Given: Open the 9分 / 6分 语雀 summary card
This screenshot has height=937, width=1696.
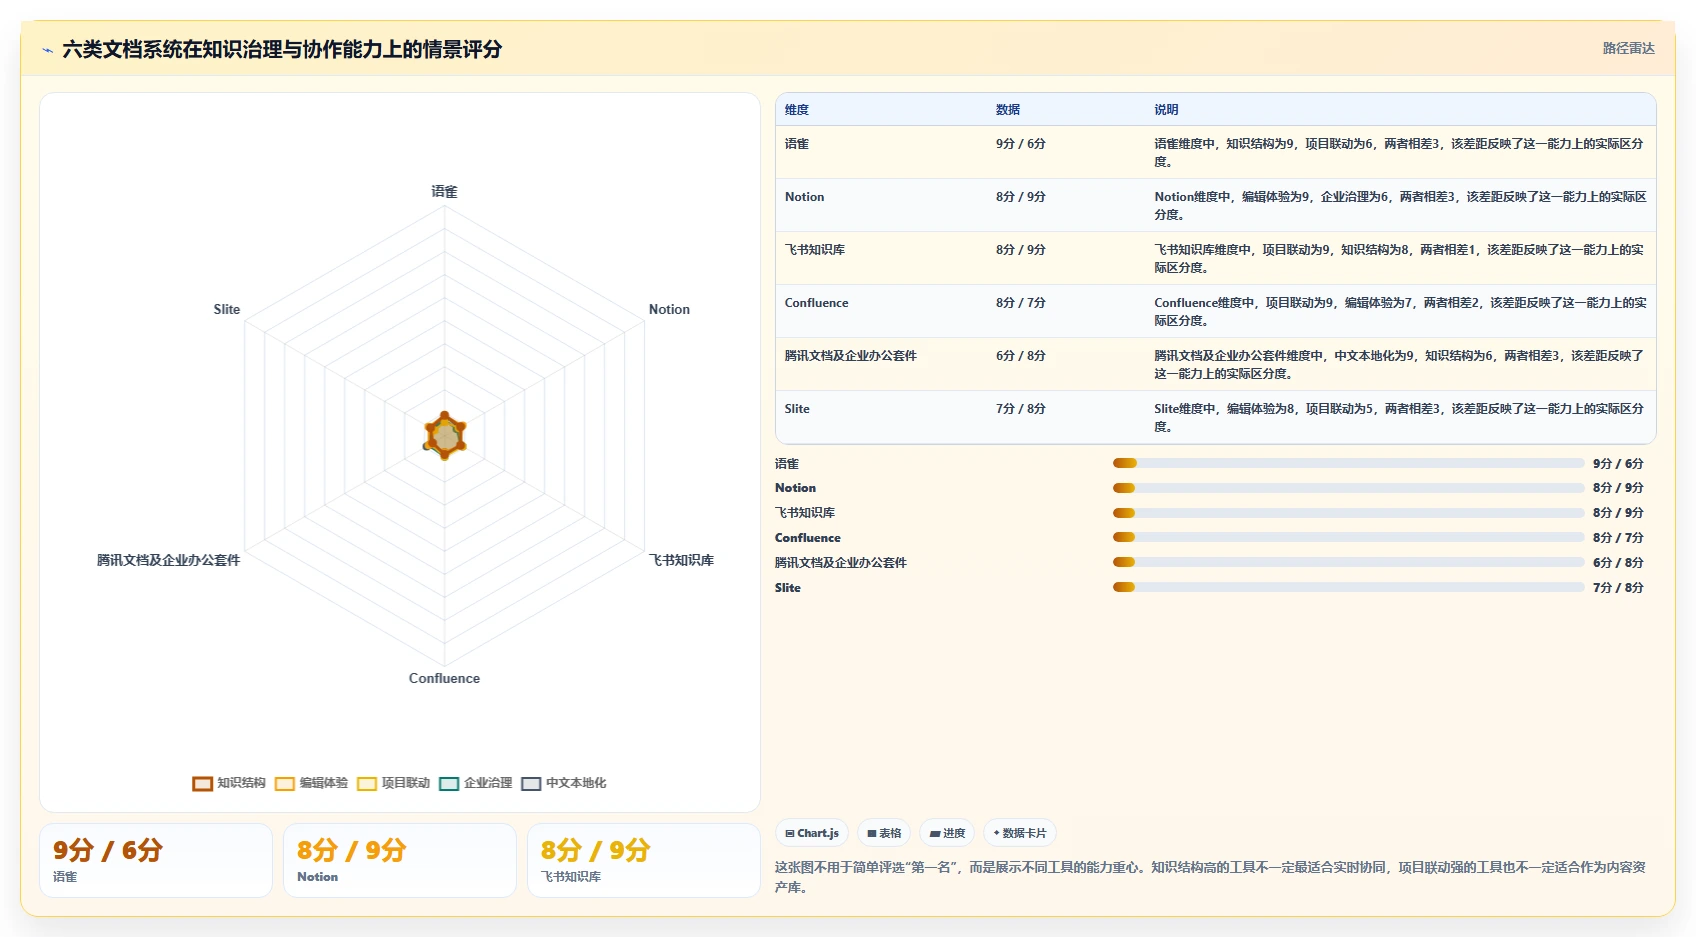Looking at the screenshot, I should pyautogui.click(x=156, y=860).
